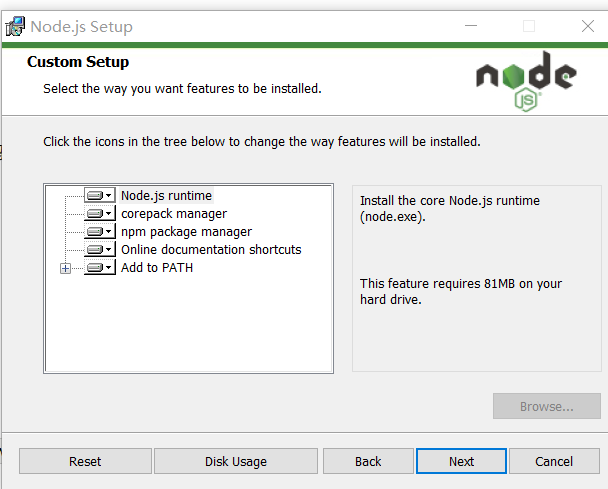Screen dimensions: 608x489
Task: Click the Reset button
Action: (x=85, y=461)
